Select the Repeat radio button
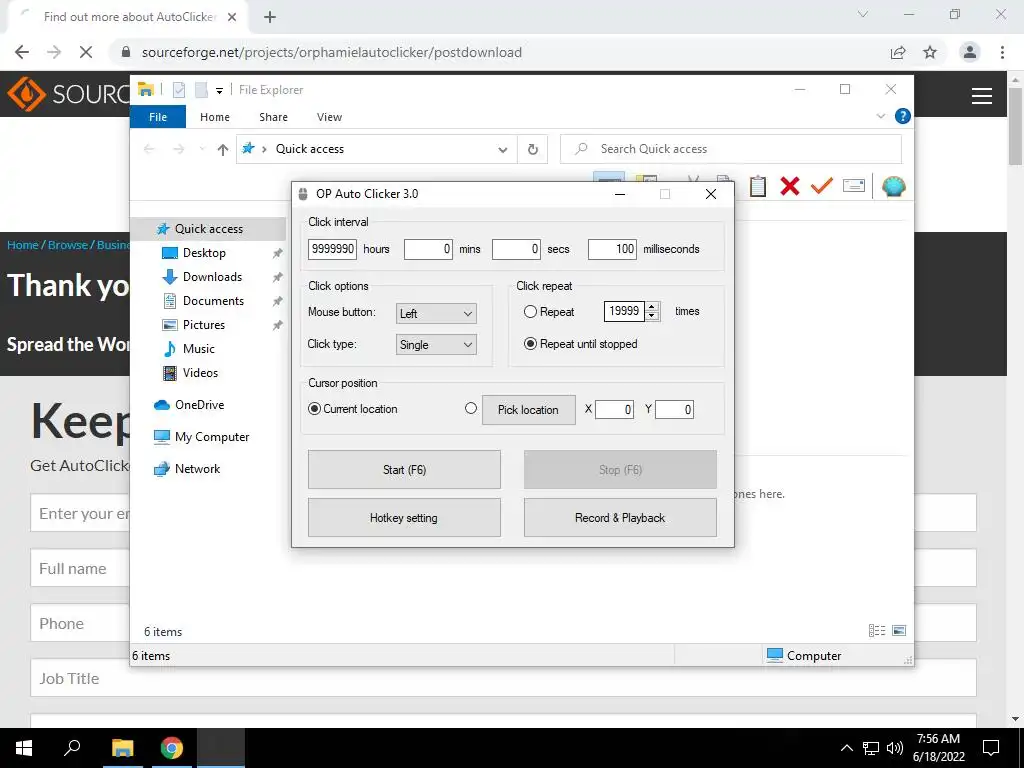This screenshot has height=768, width=1024. click(x=530, y=312)
